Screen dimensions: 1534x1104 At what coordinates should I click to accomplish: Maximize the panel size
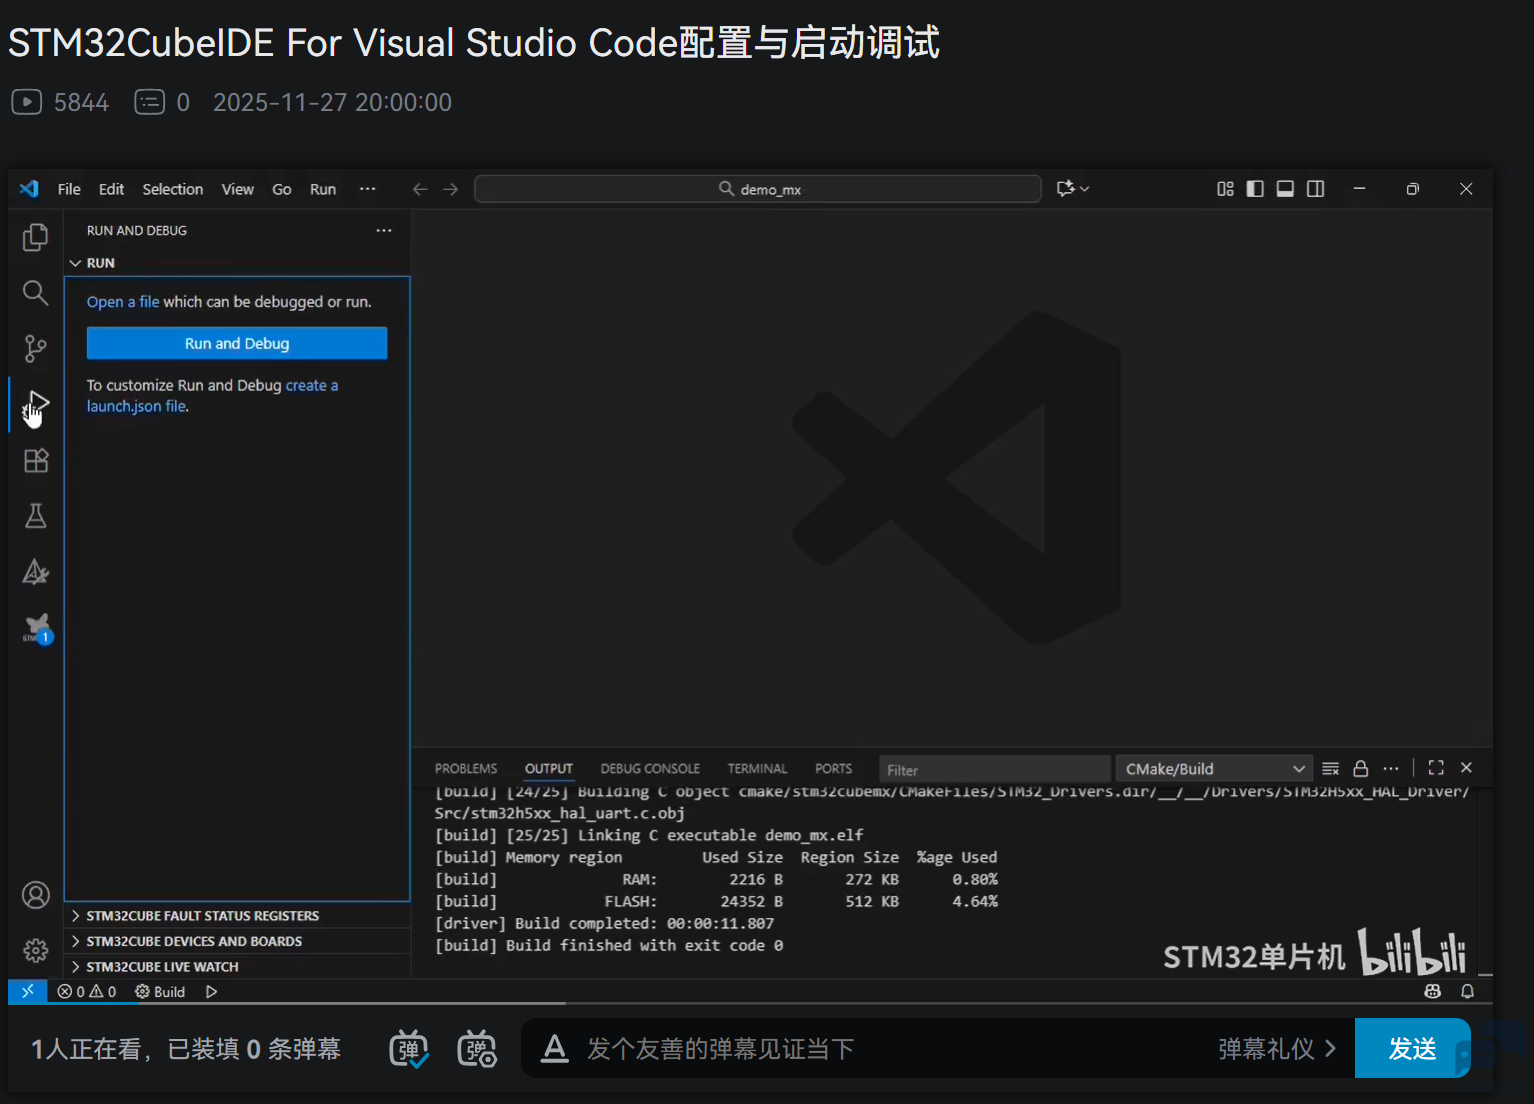pos(1436,768)
